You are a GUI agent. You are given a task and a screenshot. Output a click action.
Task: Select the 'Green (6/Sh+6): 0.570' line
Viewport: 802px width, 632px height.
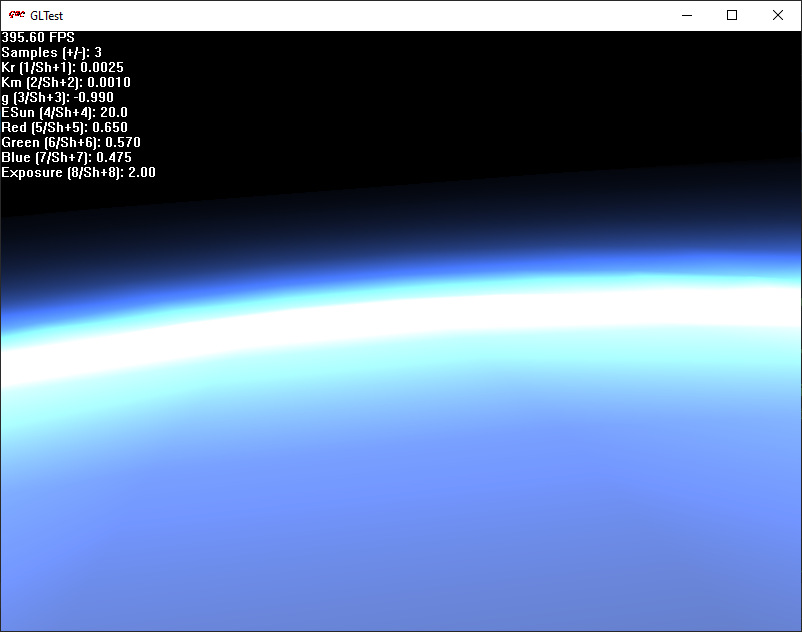coord(71,142)
